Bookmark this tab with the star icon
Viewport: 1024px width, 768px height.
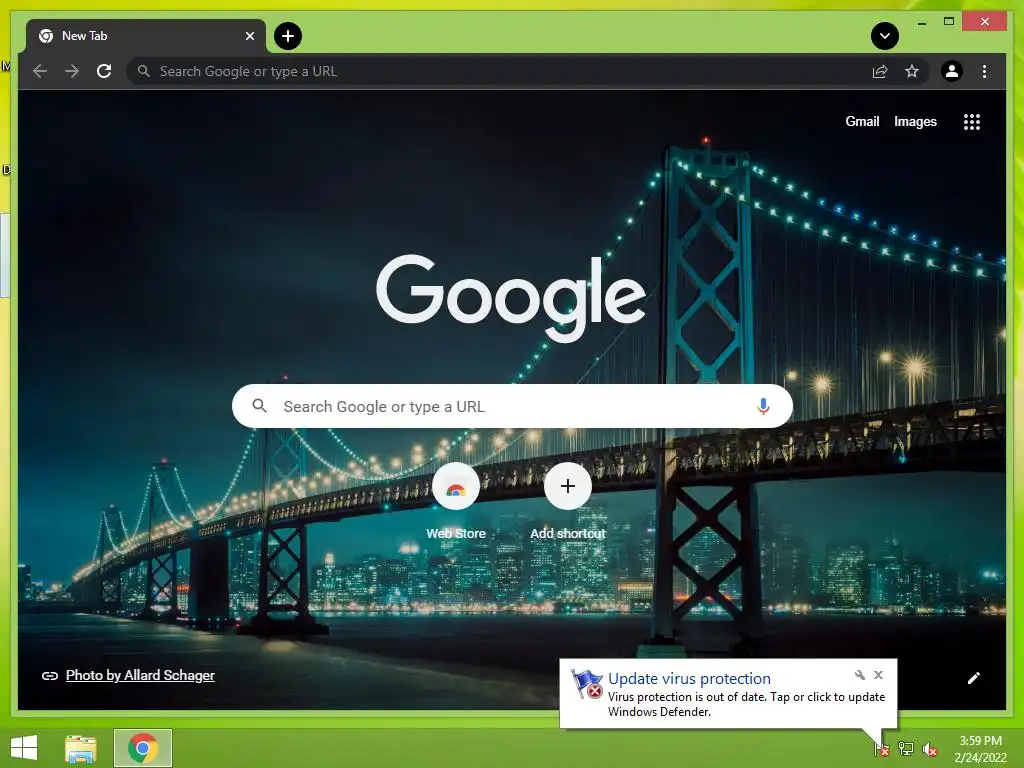coord(912,71)
